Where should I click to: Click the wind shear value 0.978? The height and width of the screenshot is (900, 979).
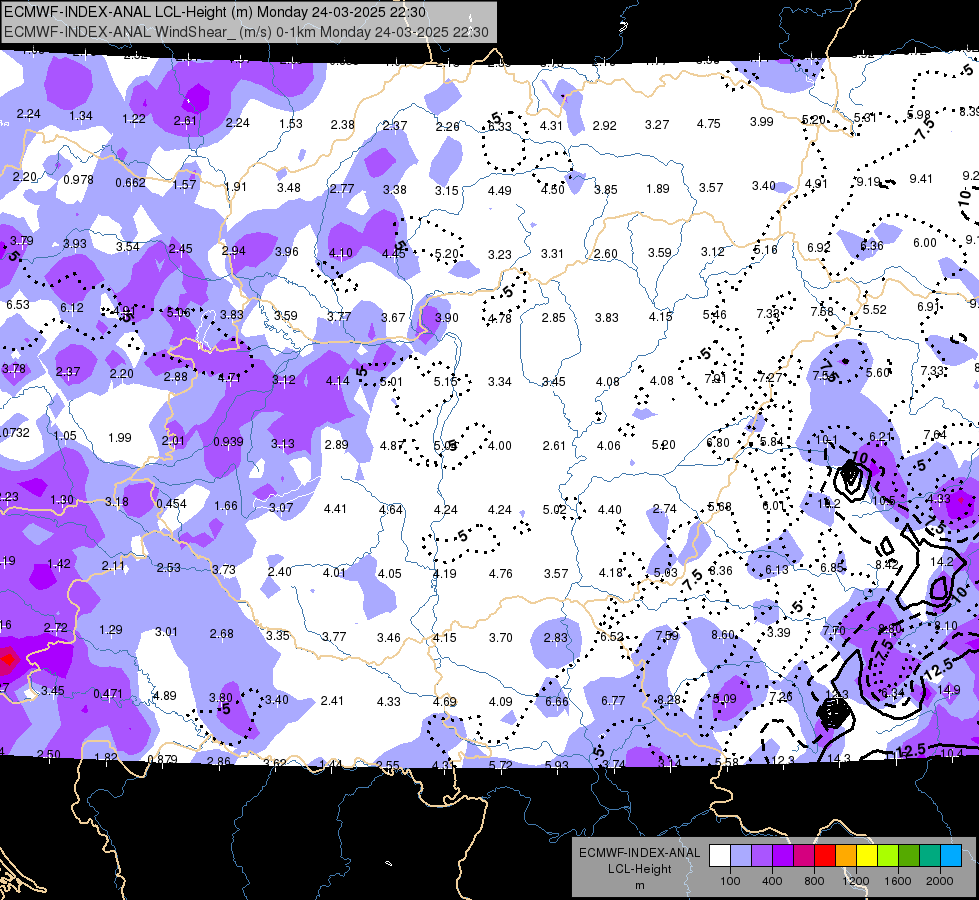click(78, 180)
